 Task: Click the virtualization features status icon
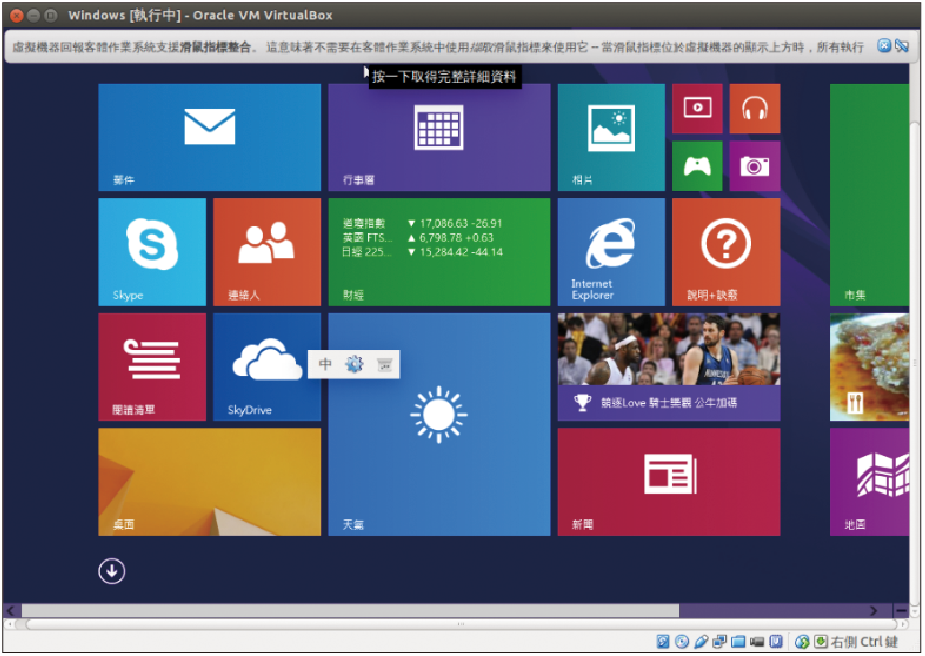click(776, 642)
